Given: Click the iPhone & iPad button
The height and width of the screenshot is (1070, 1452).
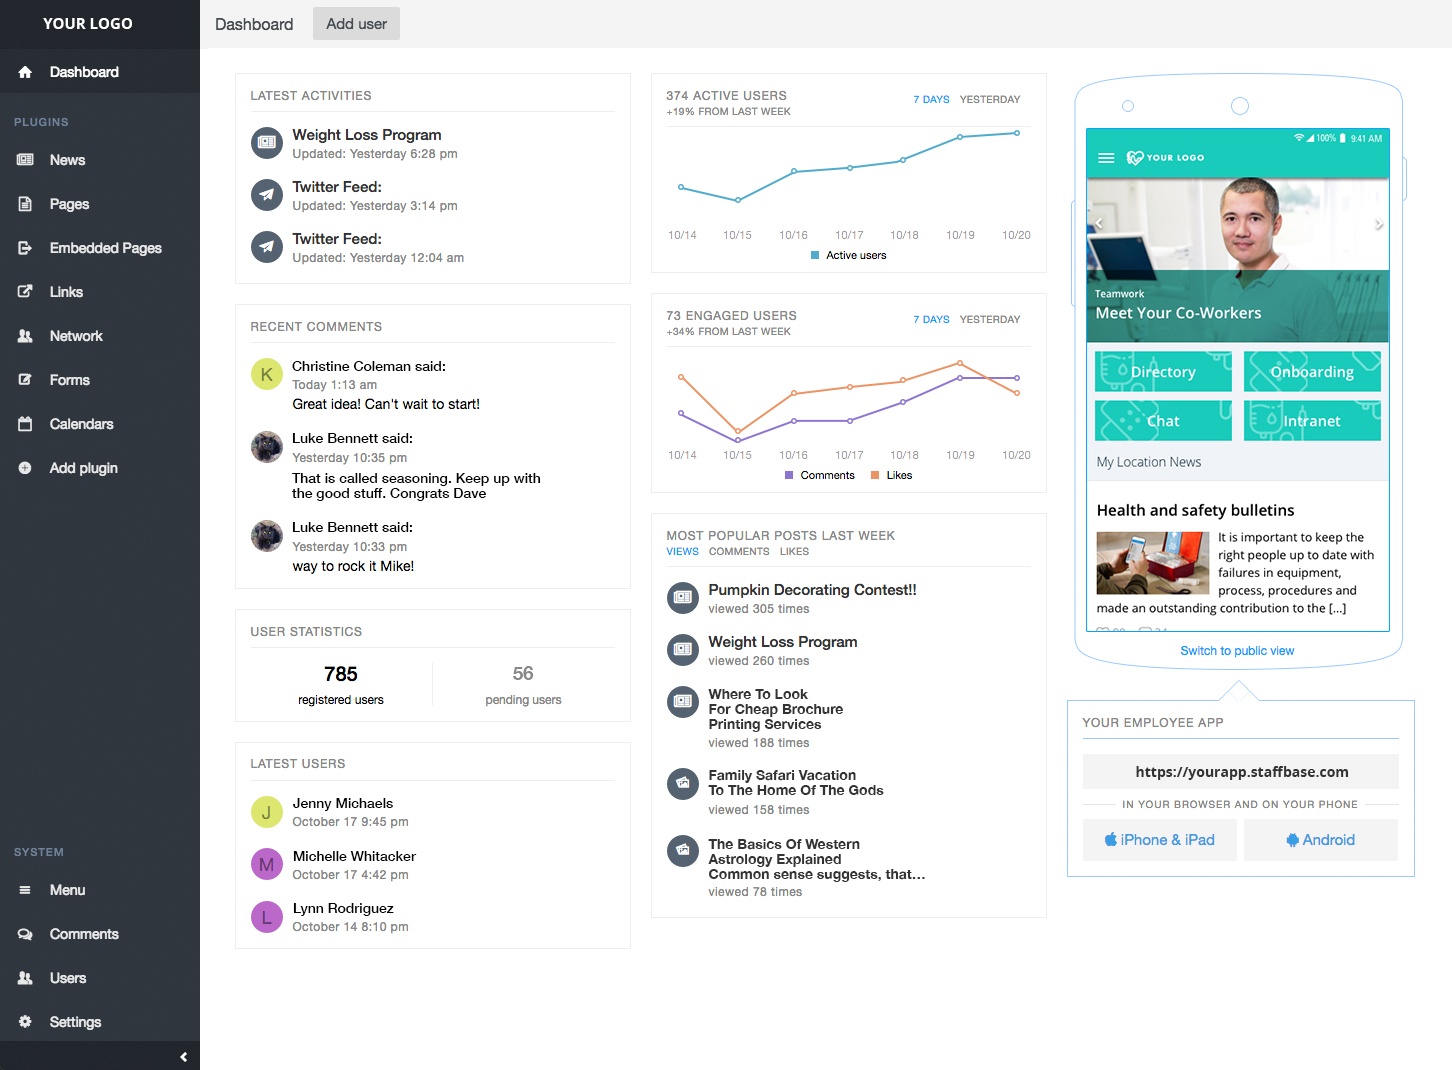Looking at the screenshot, I should point(1159,840).
